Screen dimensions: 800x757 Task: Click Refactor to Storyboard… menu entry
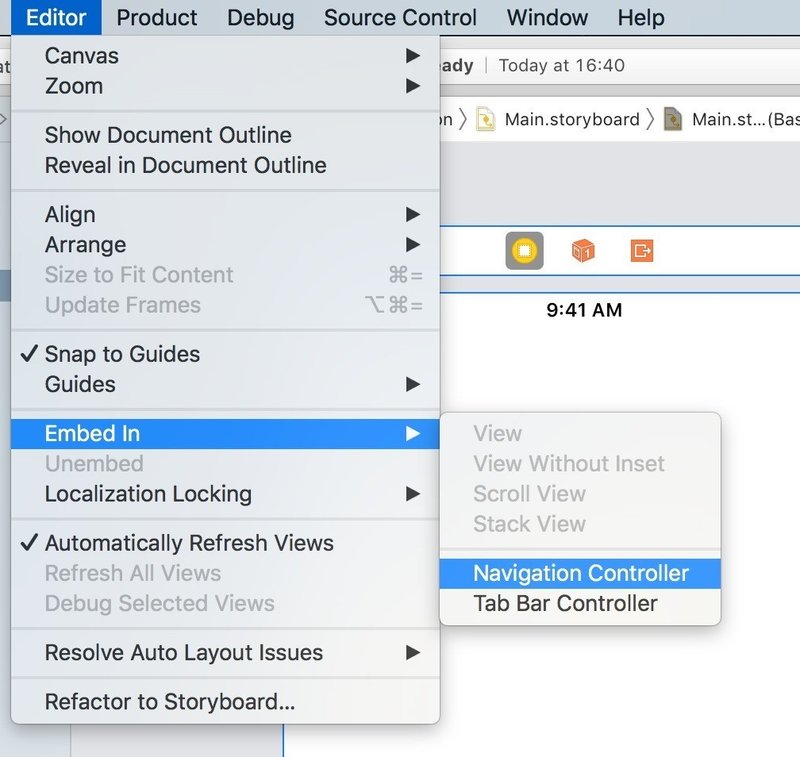coord(170,703)
